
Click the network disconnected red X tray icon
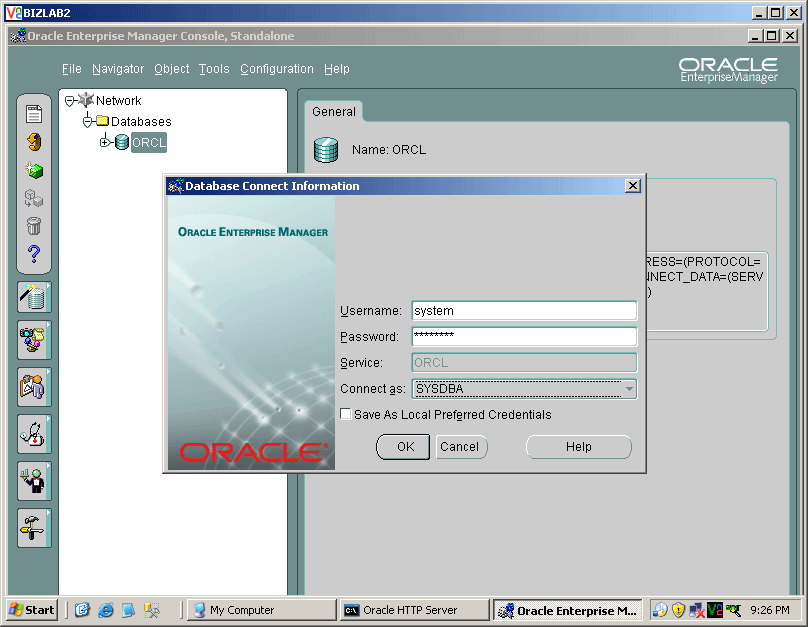(x=697, y=611)
